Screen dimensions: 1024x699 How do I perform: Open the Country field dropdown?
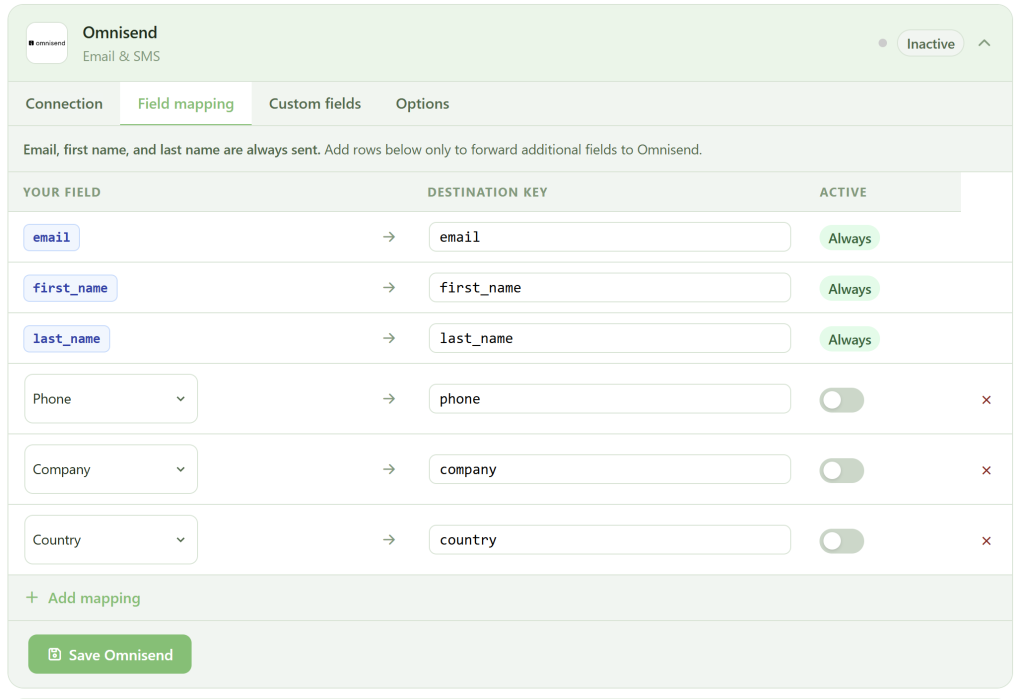click(x=111, y=540)
